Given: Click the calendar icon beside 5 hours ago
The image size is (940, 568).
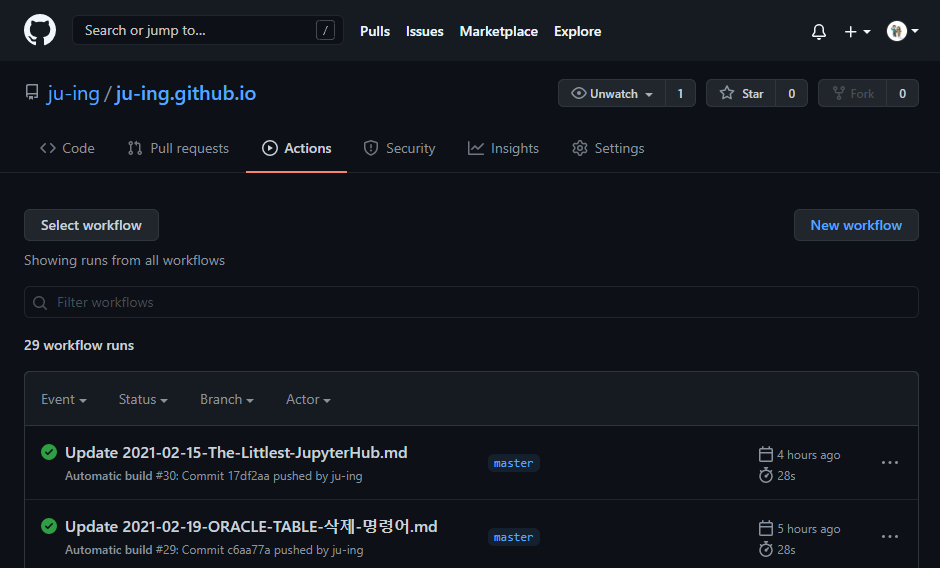Looking at the screenshot, I should pyautogui.click(x=766, y=528).
